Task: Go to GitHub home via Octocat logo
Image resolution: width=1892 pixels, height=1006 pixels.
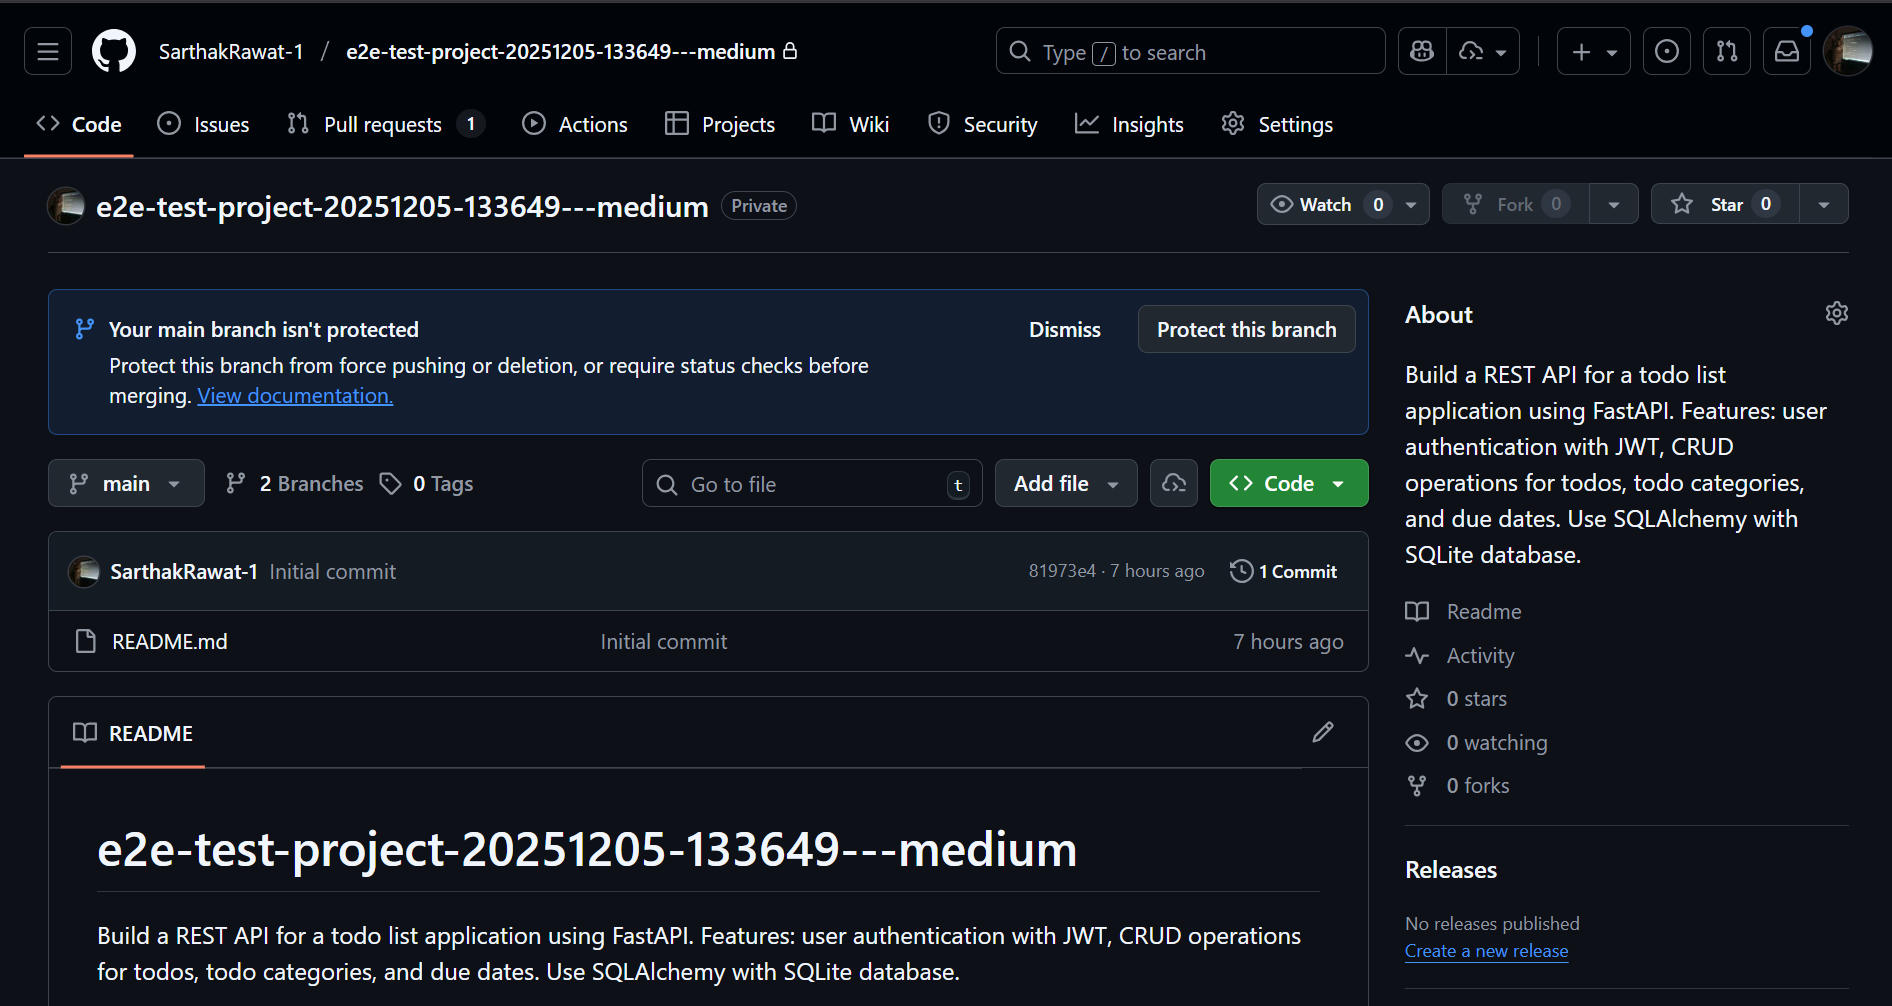Action: click(x=114, y=51)
